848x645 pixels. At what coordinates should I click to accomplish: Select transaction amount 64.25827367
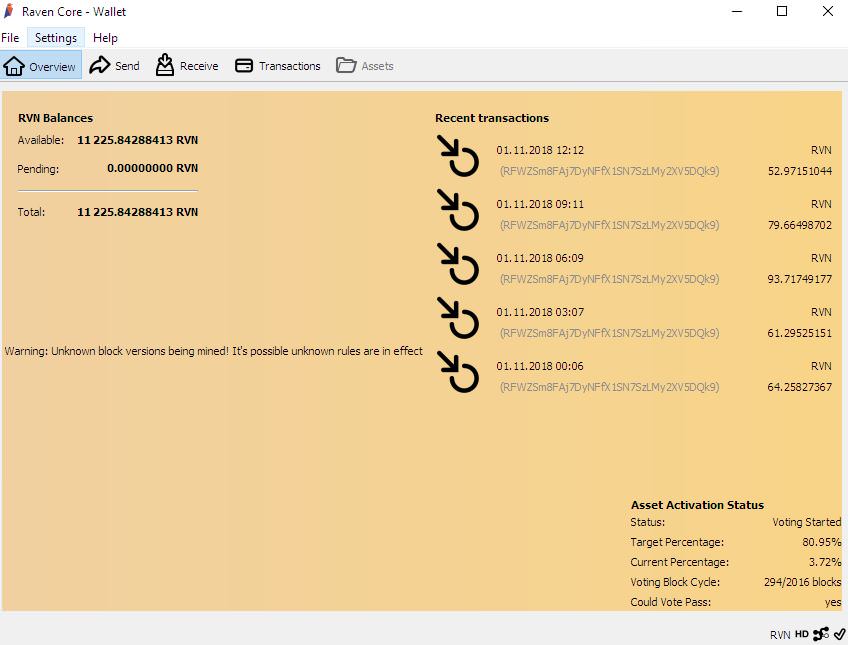coord(800,387)
